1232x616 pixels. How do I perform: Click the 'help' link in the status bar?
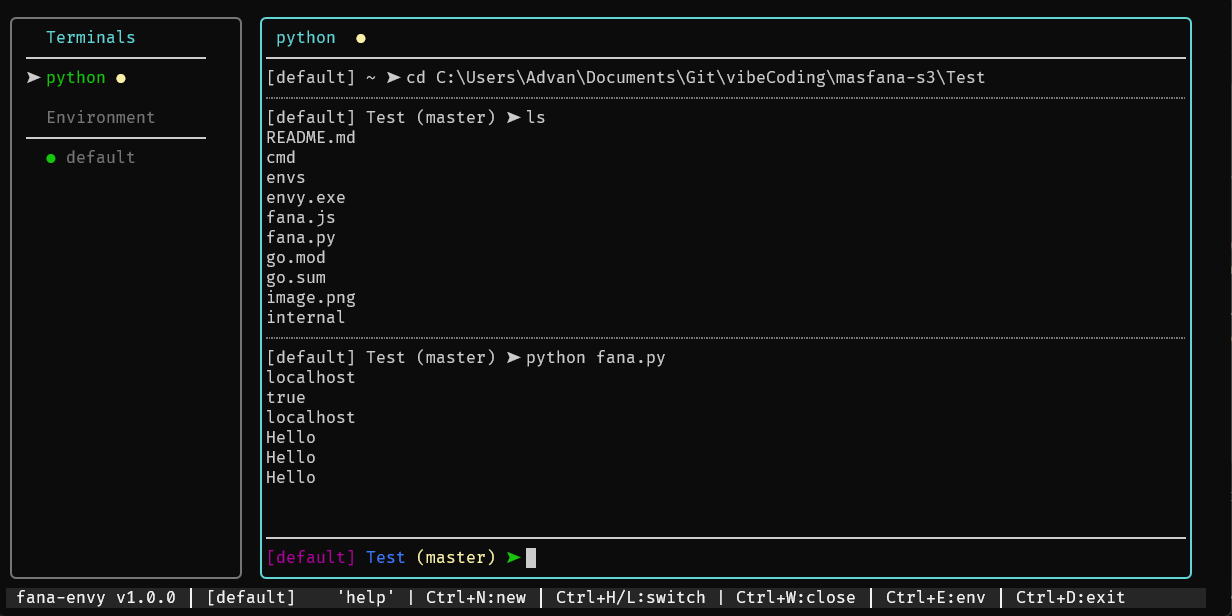[366, 597]
